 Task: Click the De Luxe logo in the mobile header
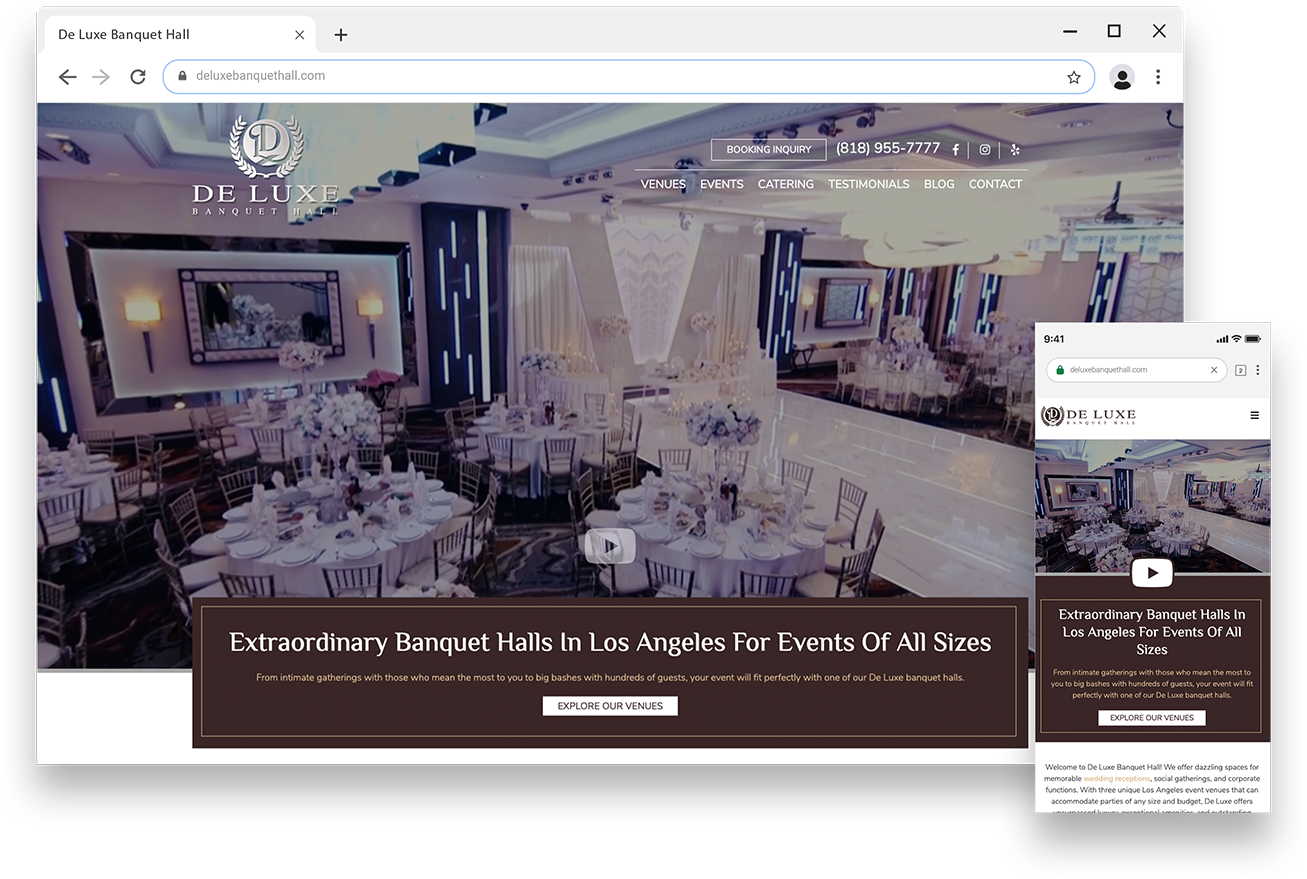pyautogui.click(x=1089, y=417)
